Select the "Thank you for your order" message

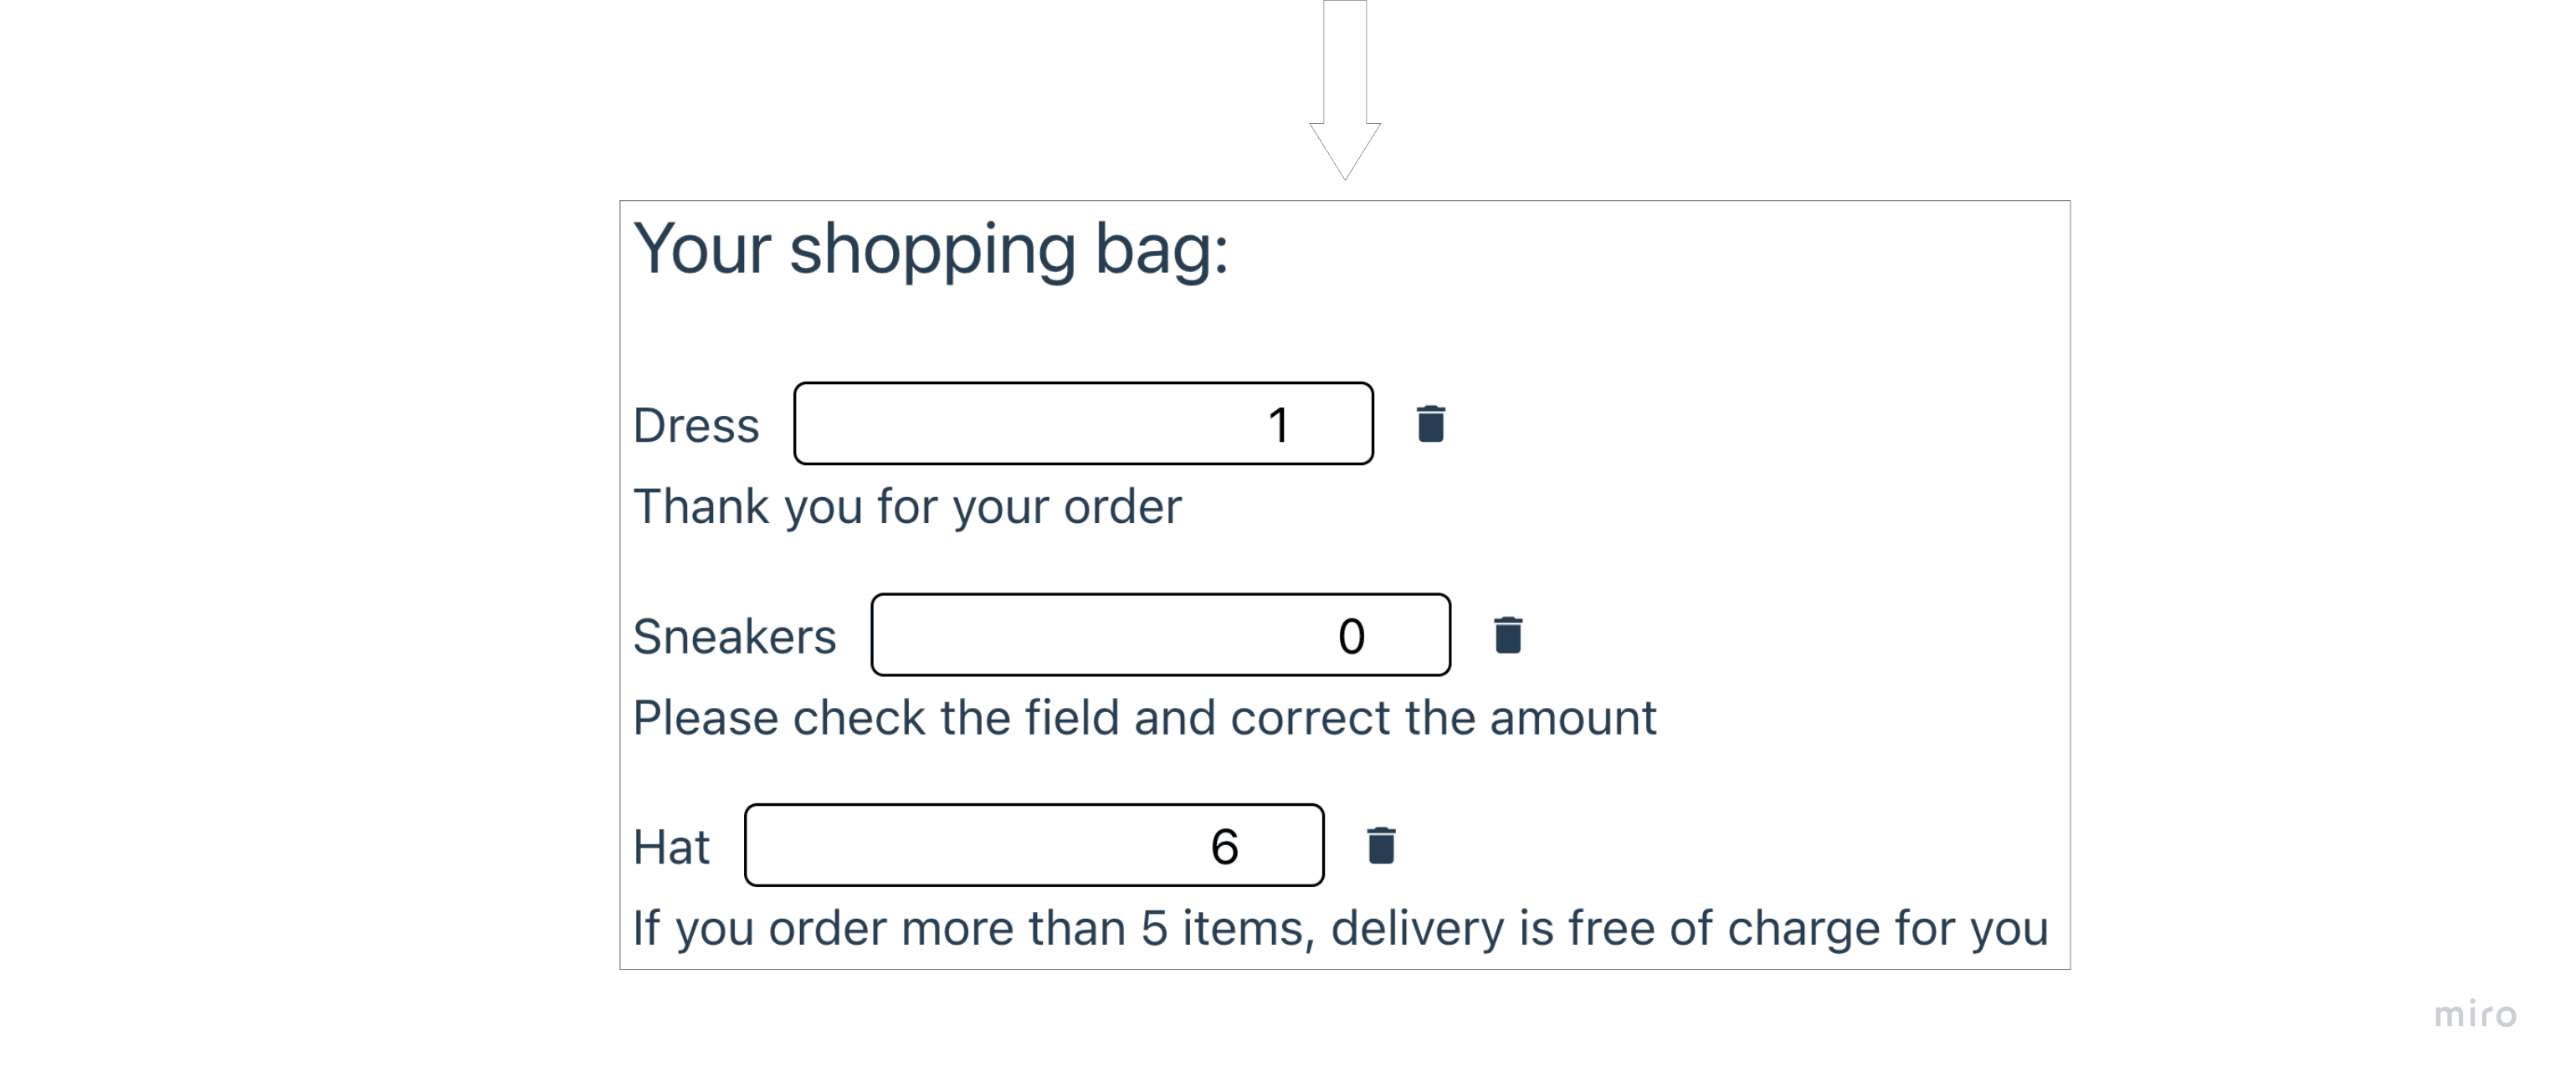pyautogui.click(x=907, y=507)
